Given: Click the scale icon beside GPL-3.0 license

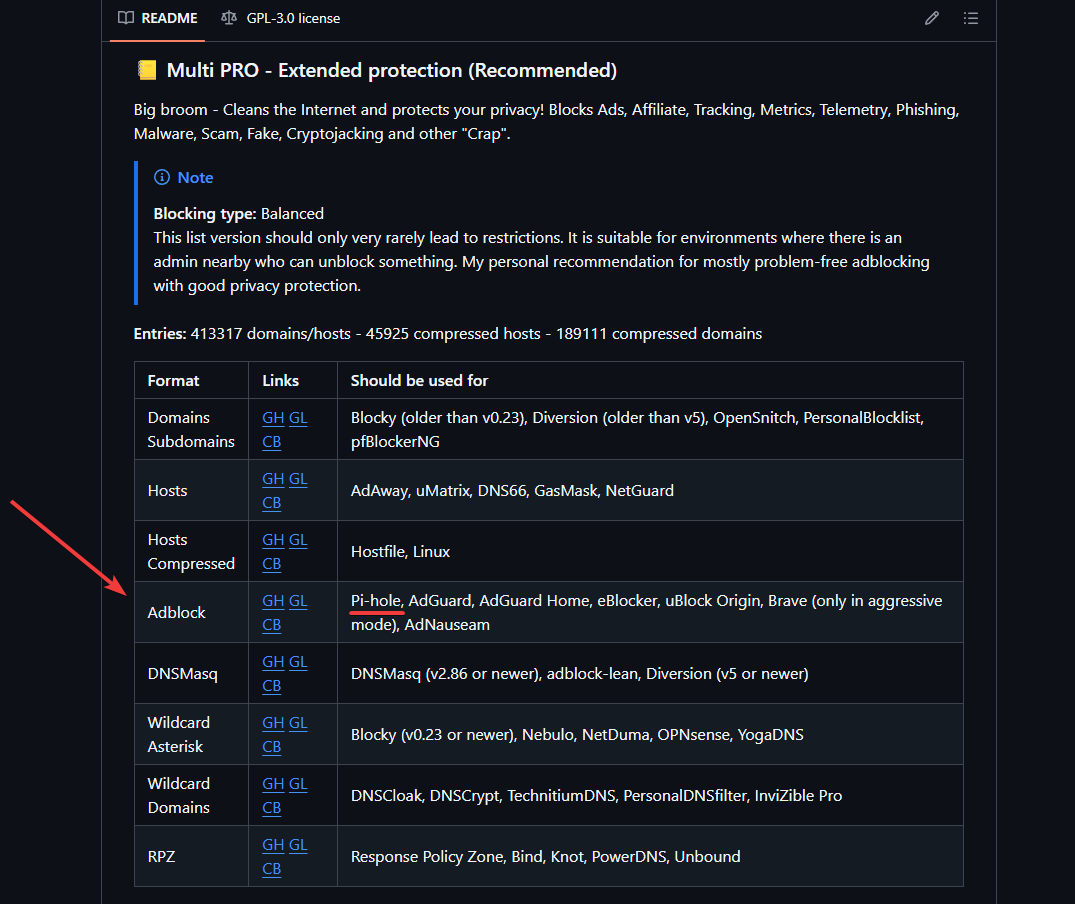Looking at the screenshot, I should click(x=230, y=18).
